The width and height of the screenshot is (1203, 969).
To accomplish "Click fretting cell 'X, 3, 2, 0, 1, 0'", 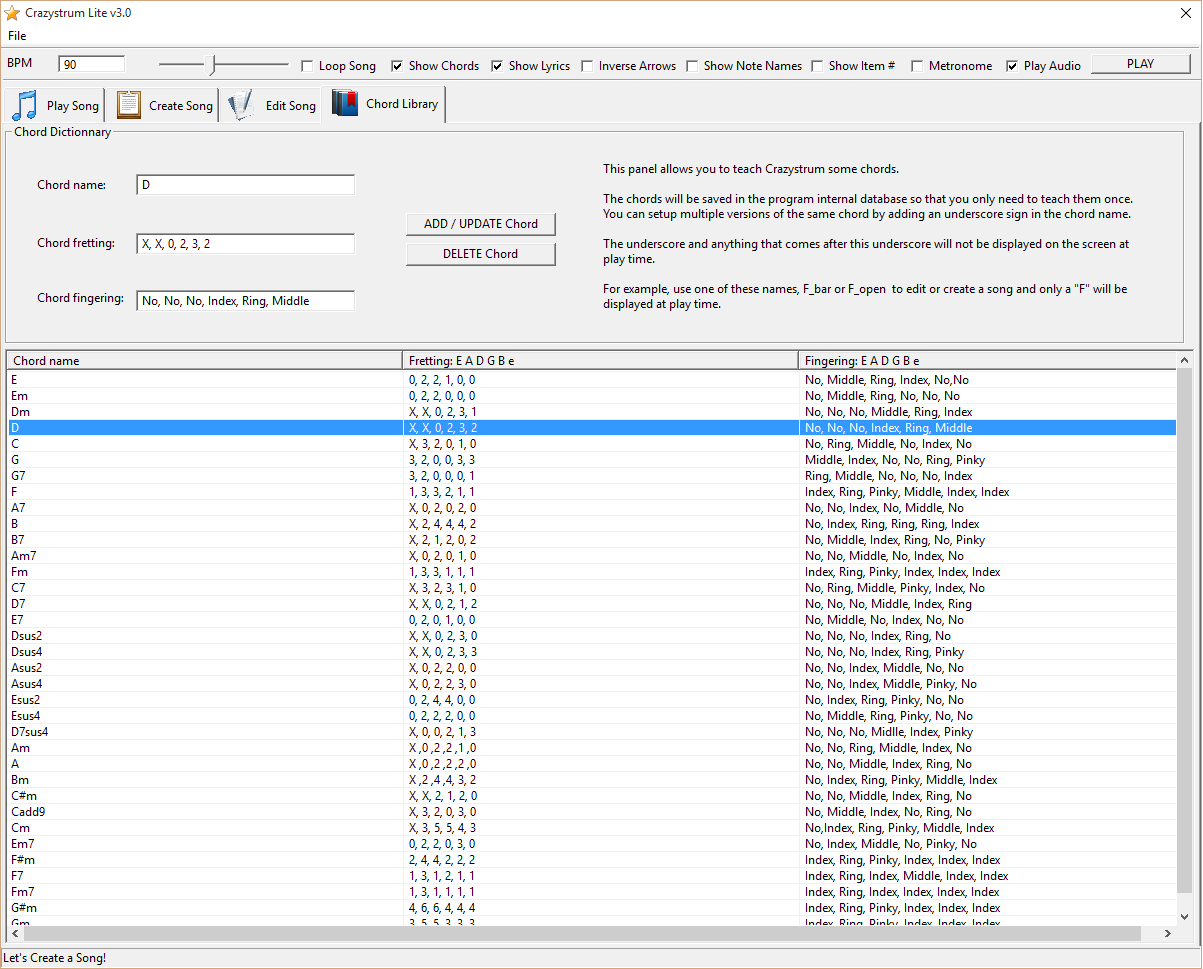I will click(x=442, y=444).
